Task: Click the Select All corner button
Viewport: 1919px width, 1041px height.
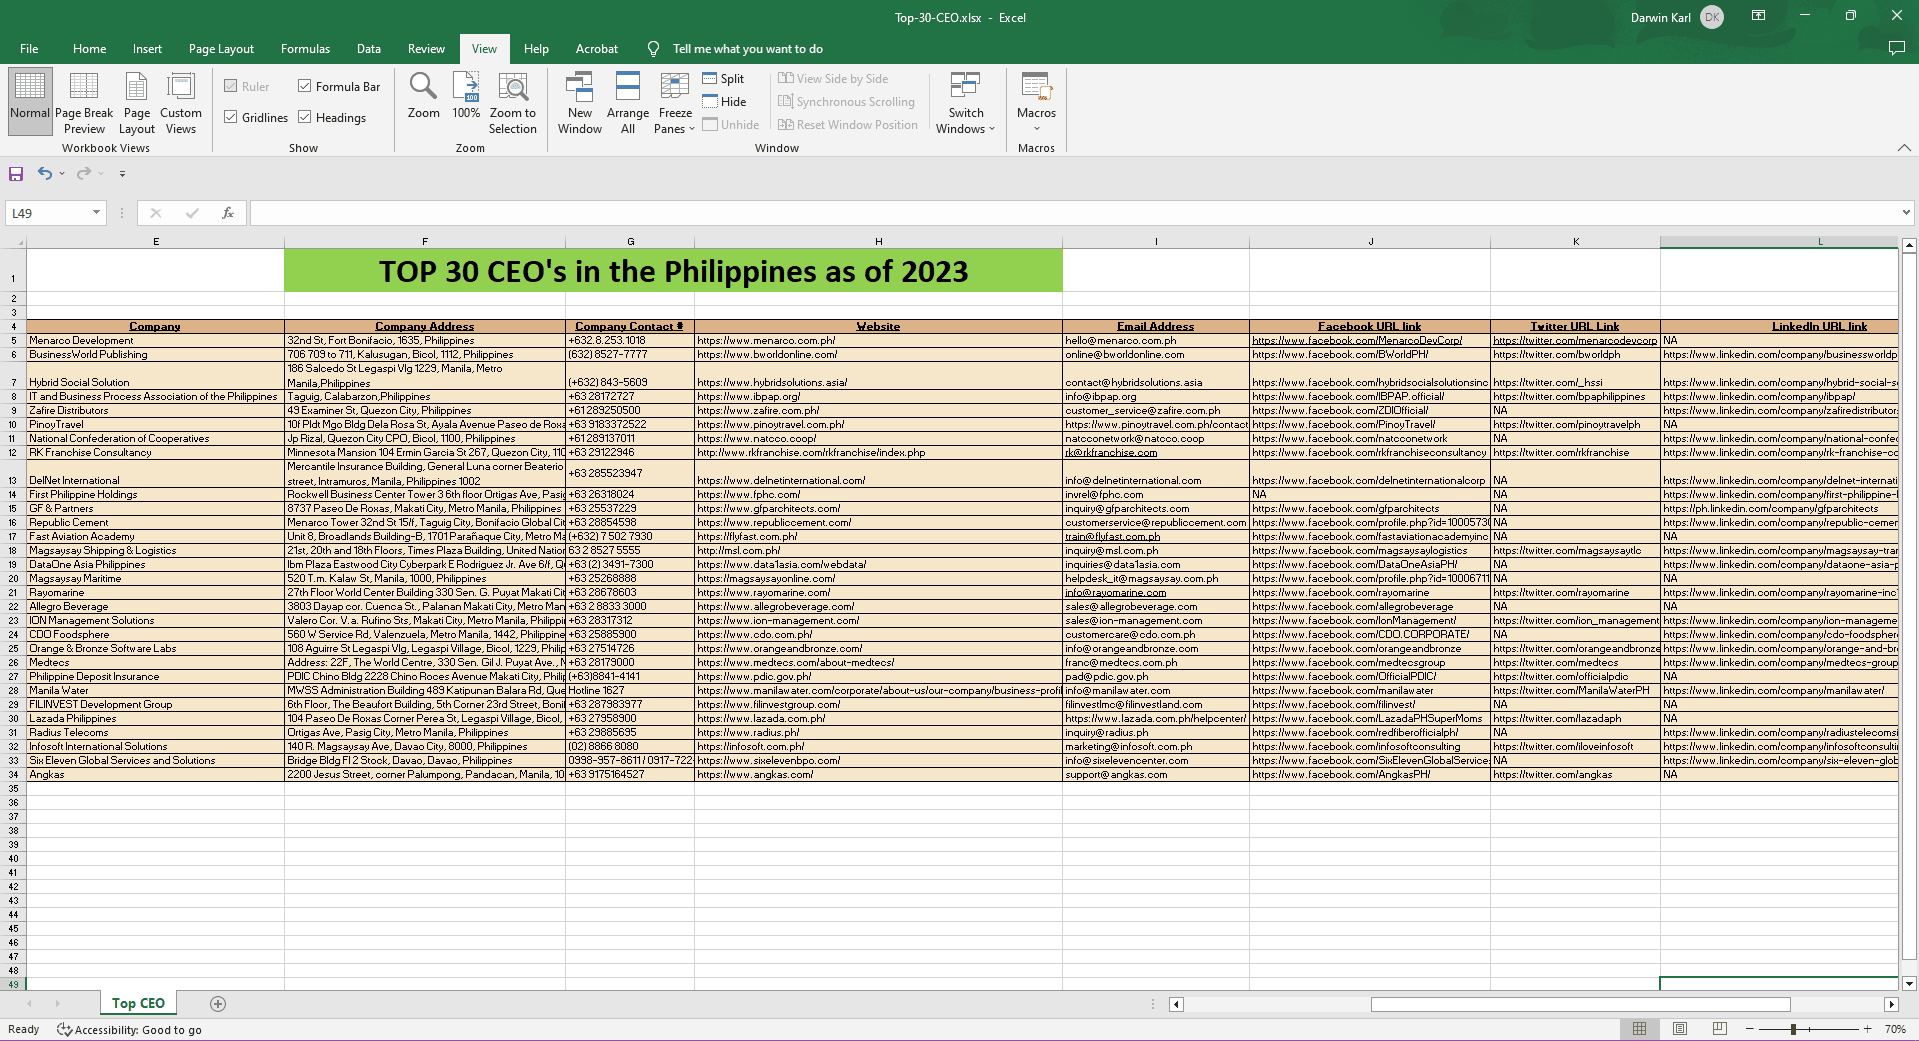Action: tap(13, 242)
